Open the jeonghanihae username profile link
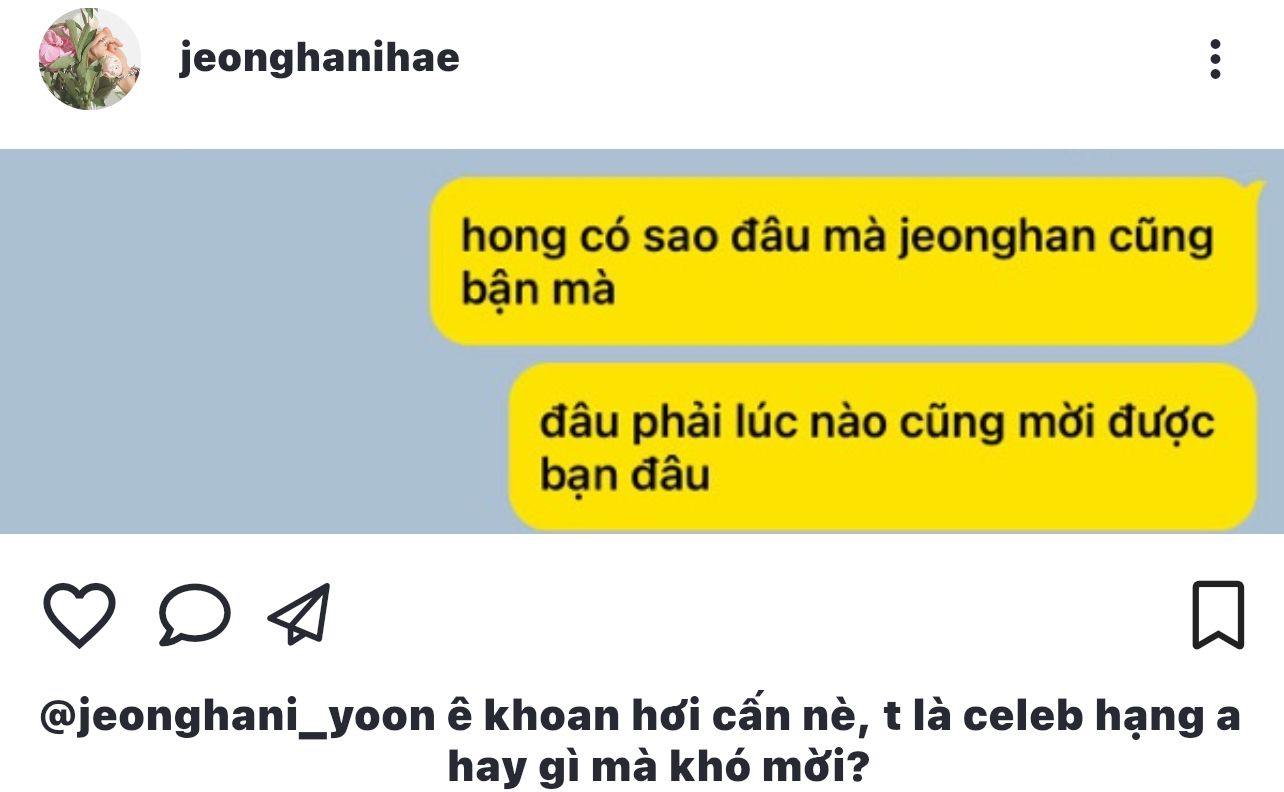This screenshot has width=1284, height=792. click(x=319, y=57)
